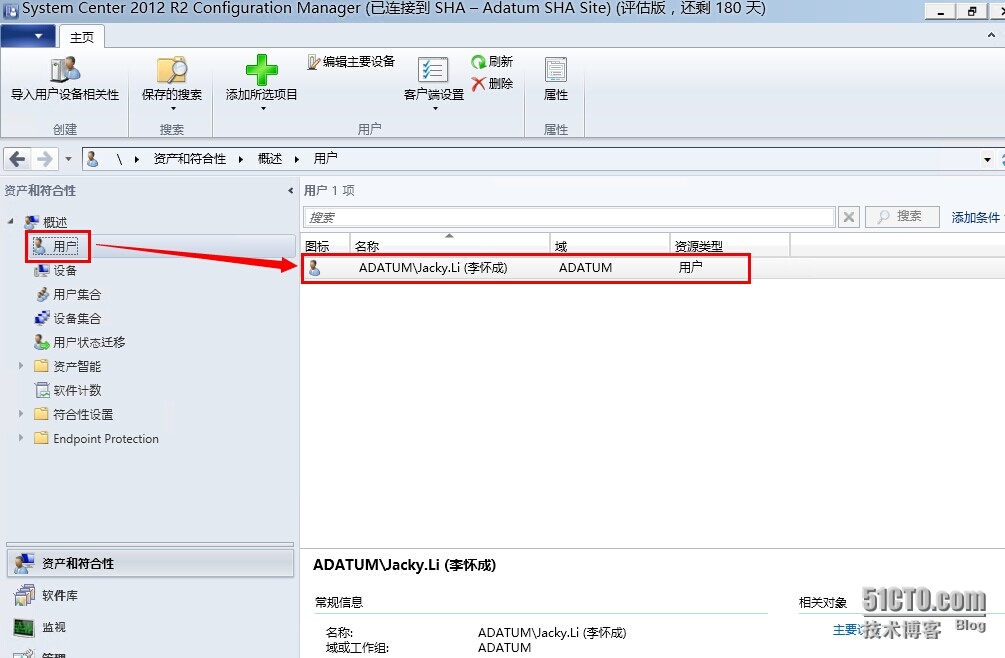Click the user icon in the Jacky.Li row
The height and width of the screenshot is (658, 1005).
(315, 268)
